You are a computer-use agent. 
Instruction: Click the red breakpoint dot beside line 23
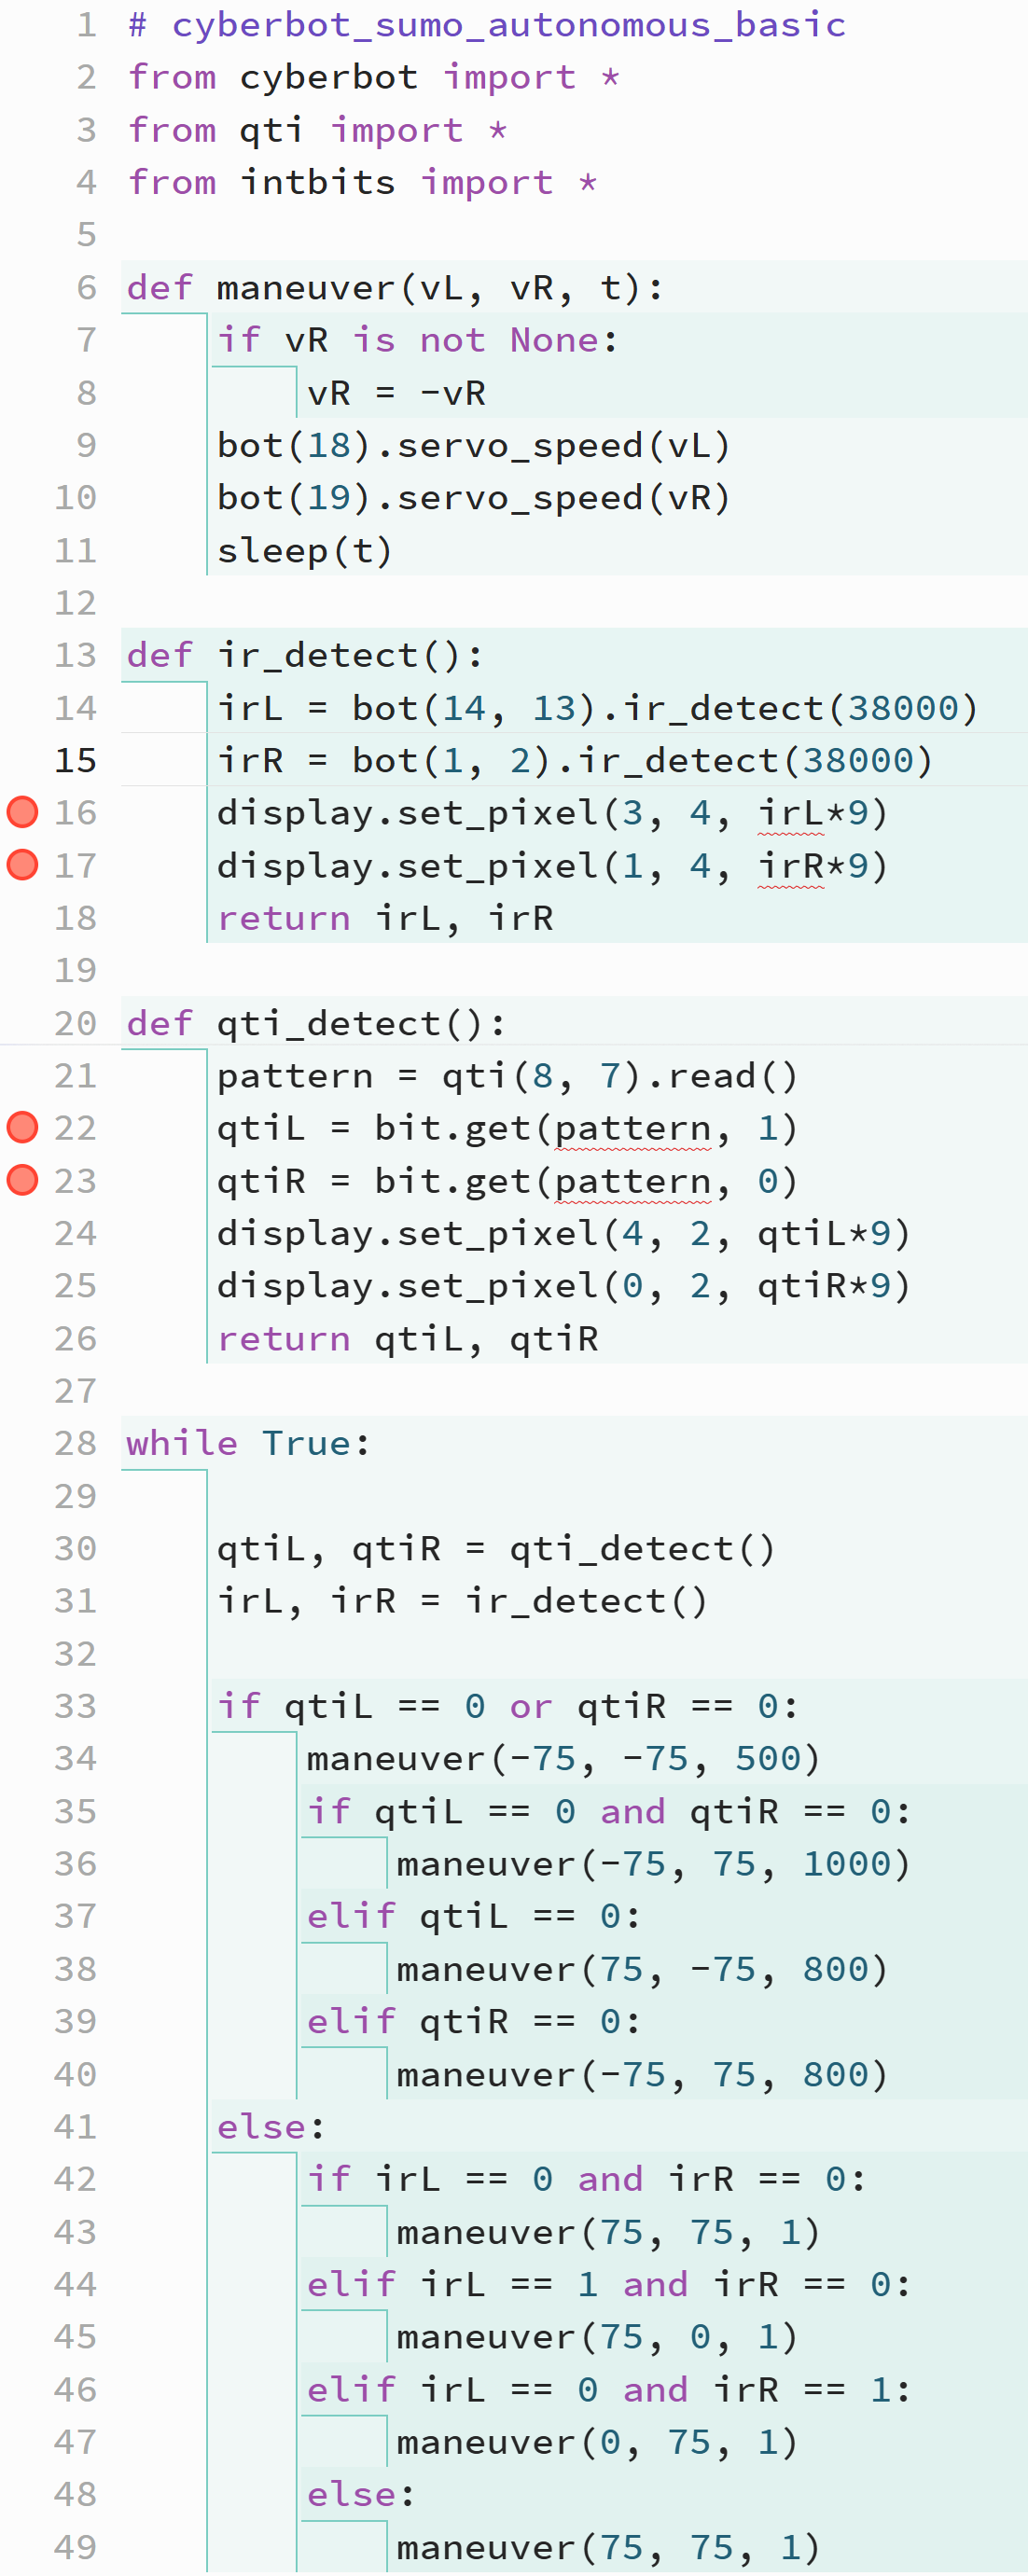click(22, 1180)
